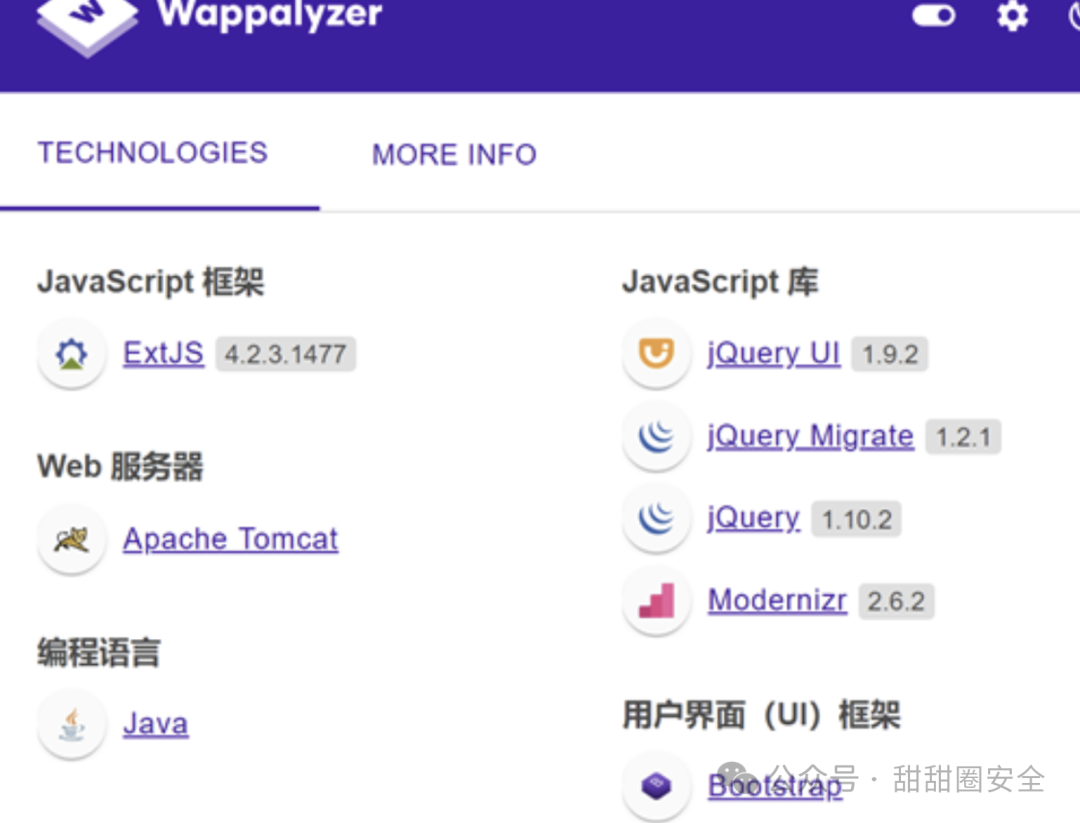Open the Modernizr link

(777, 601)
